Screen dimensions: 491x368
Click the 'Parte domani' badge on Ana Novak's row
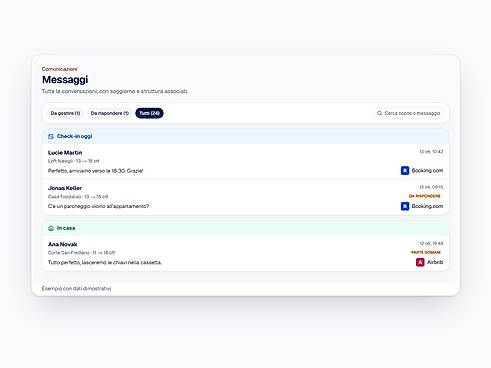click(426, 252)
